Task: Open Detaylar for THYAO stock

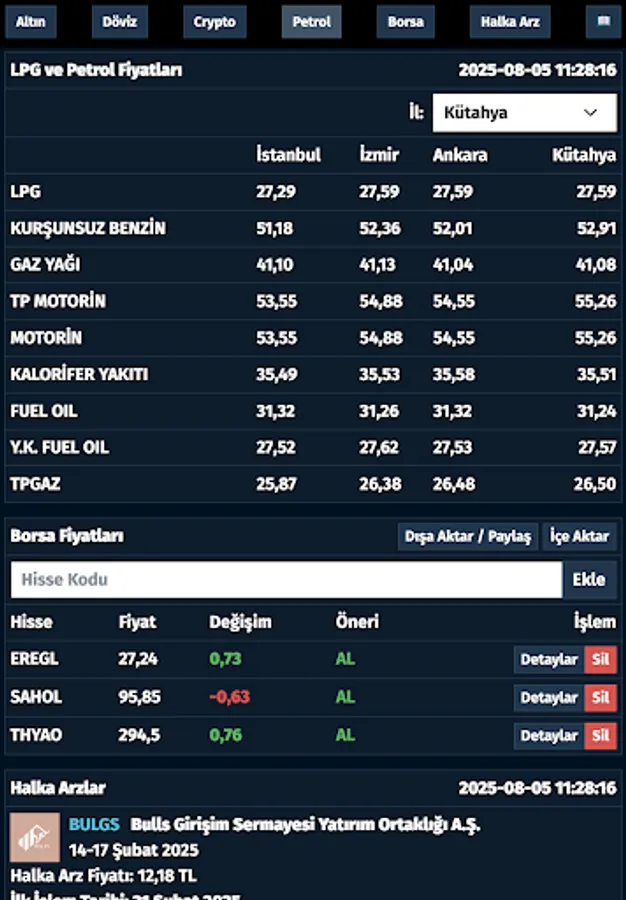Action: 548,735
